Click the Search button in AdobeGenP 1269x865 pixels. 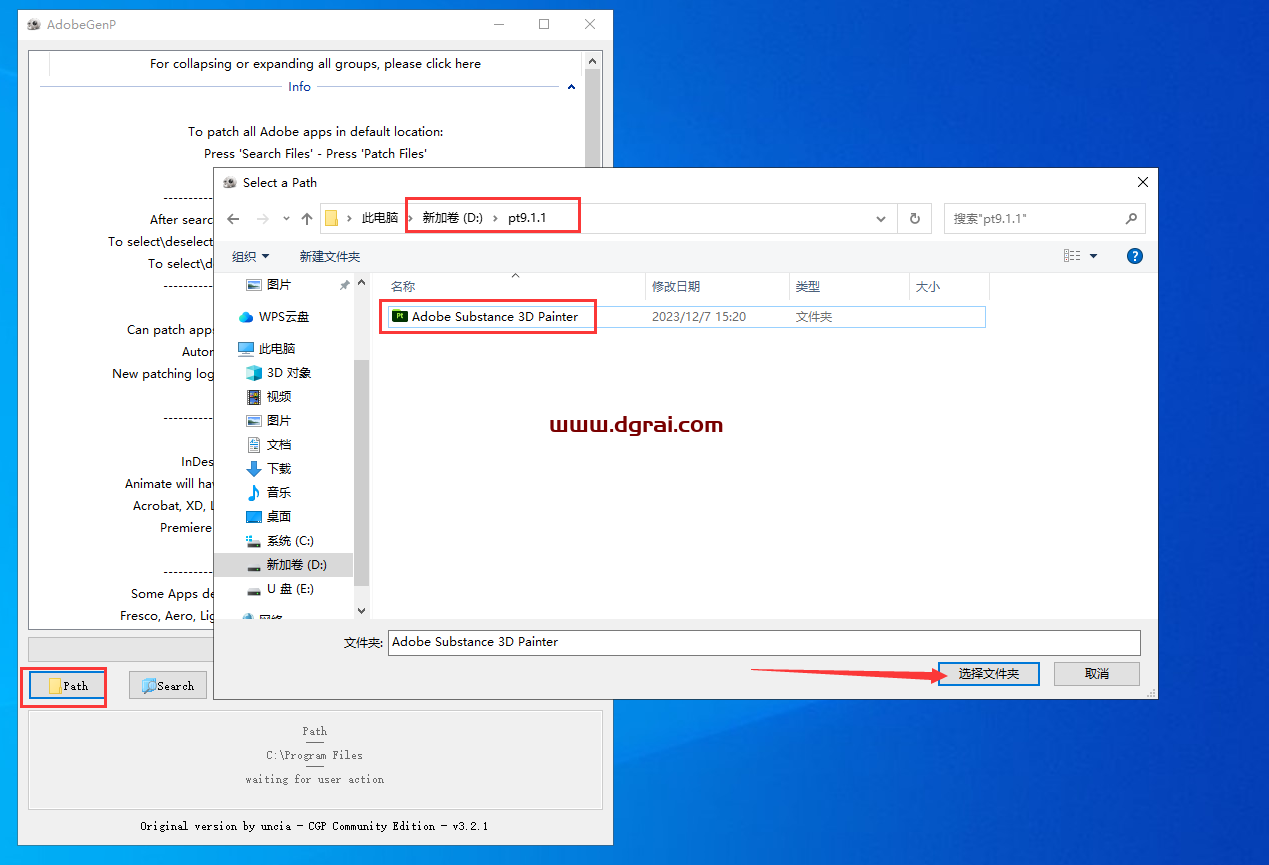pyautogui.click(x=168, y=686)
